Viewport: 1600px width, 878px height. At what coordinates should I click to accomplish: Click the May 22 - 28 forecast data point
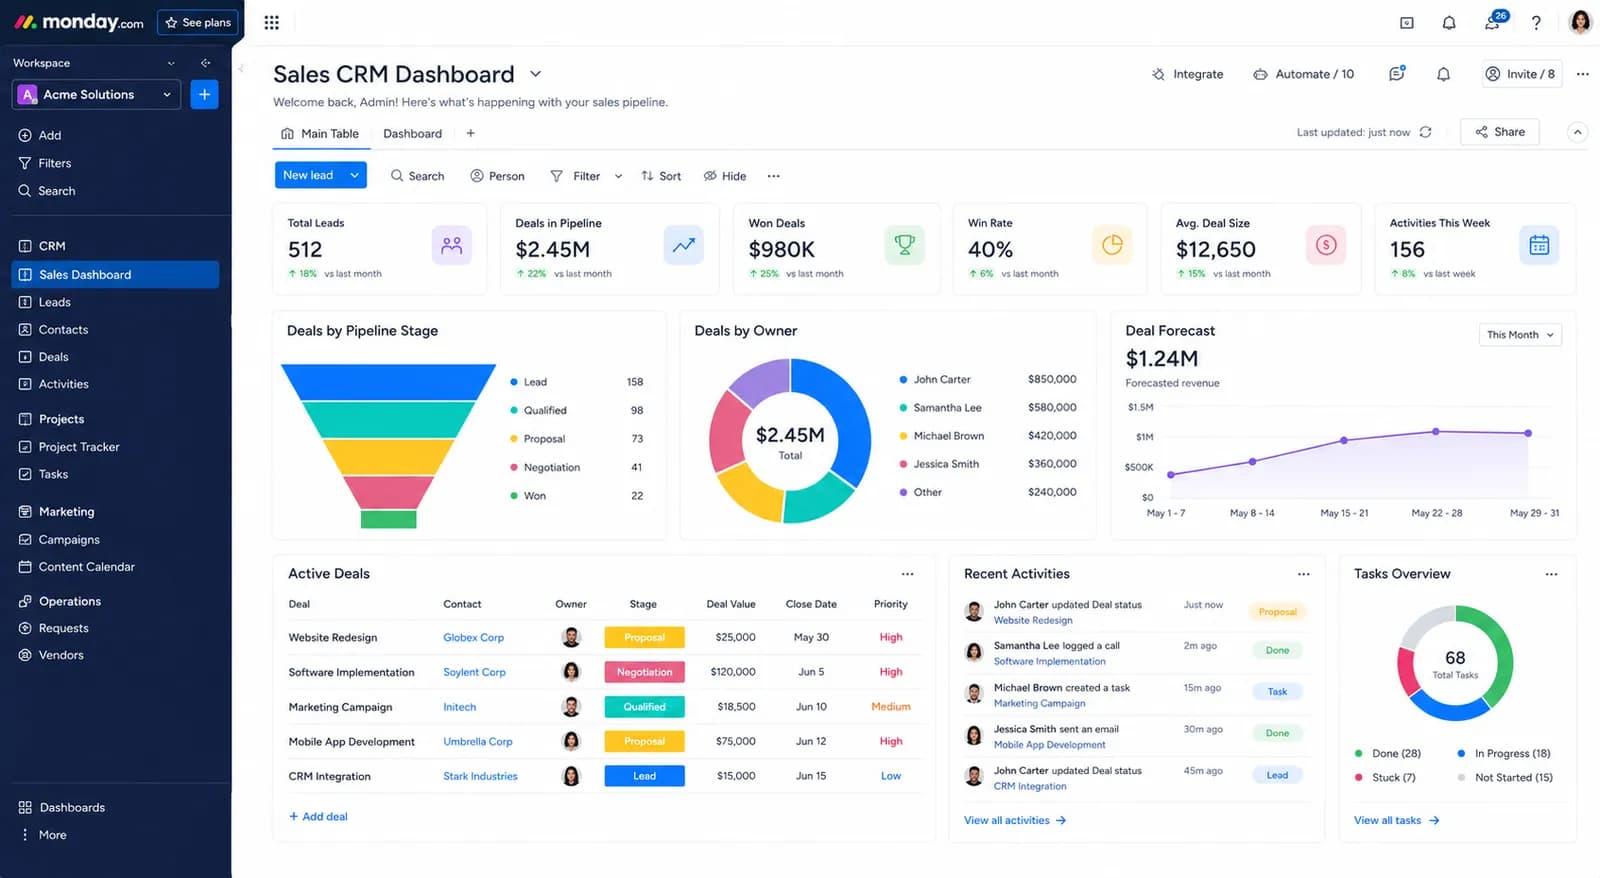(x=1436, y=432)
